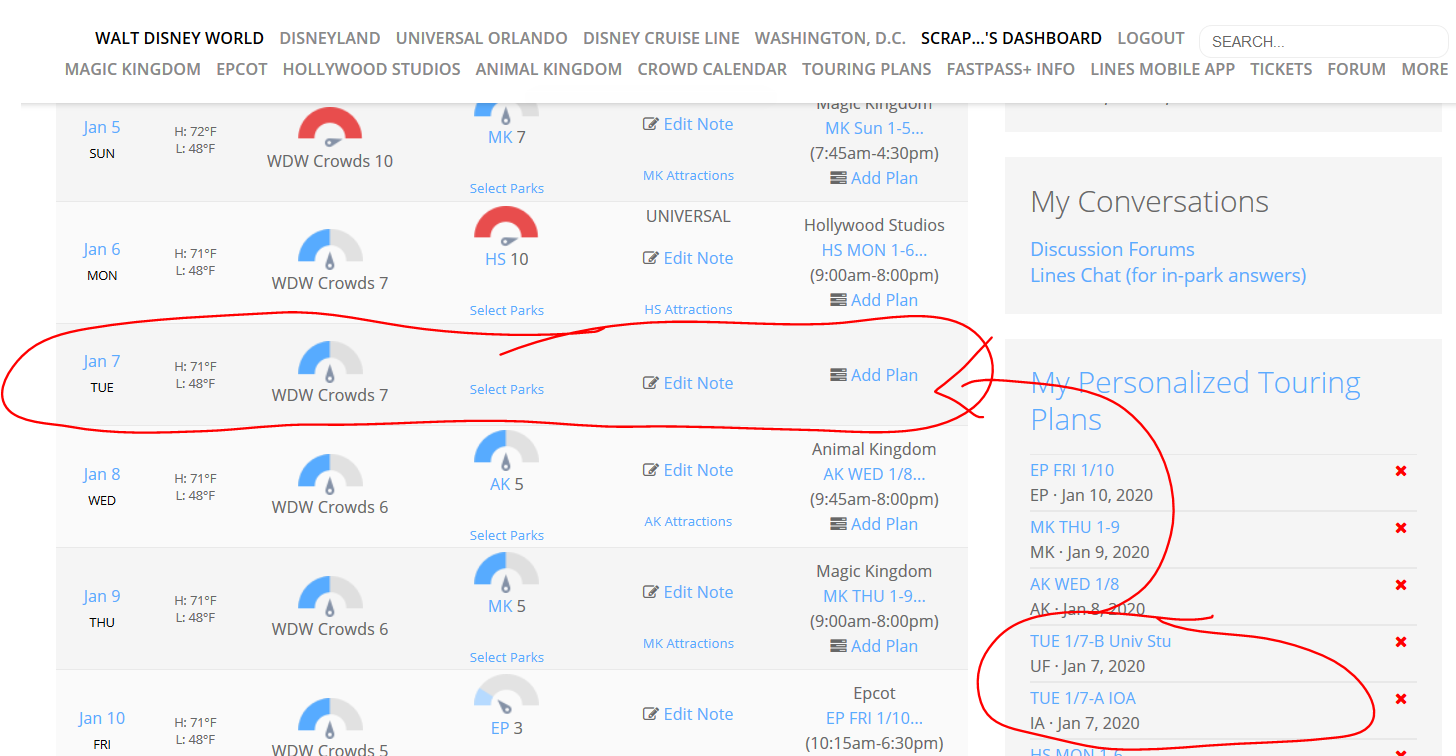1456x756 pixels.
Task: Expand the MORE navigation menu
Action: click(x=1425, y=69)
